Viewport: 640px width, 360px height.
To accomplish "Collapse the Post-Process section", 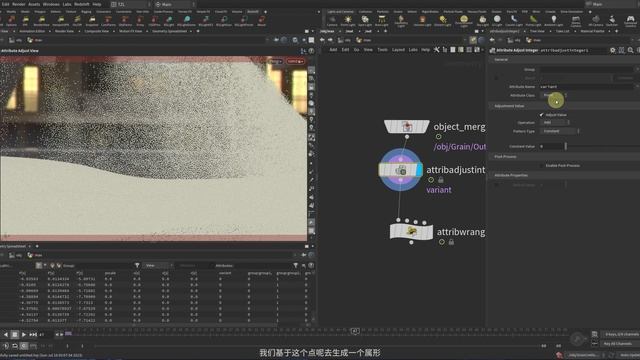I will coord(505,157).
